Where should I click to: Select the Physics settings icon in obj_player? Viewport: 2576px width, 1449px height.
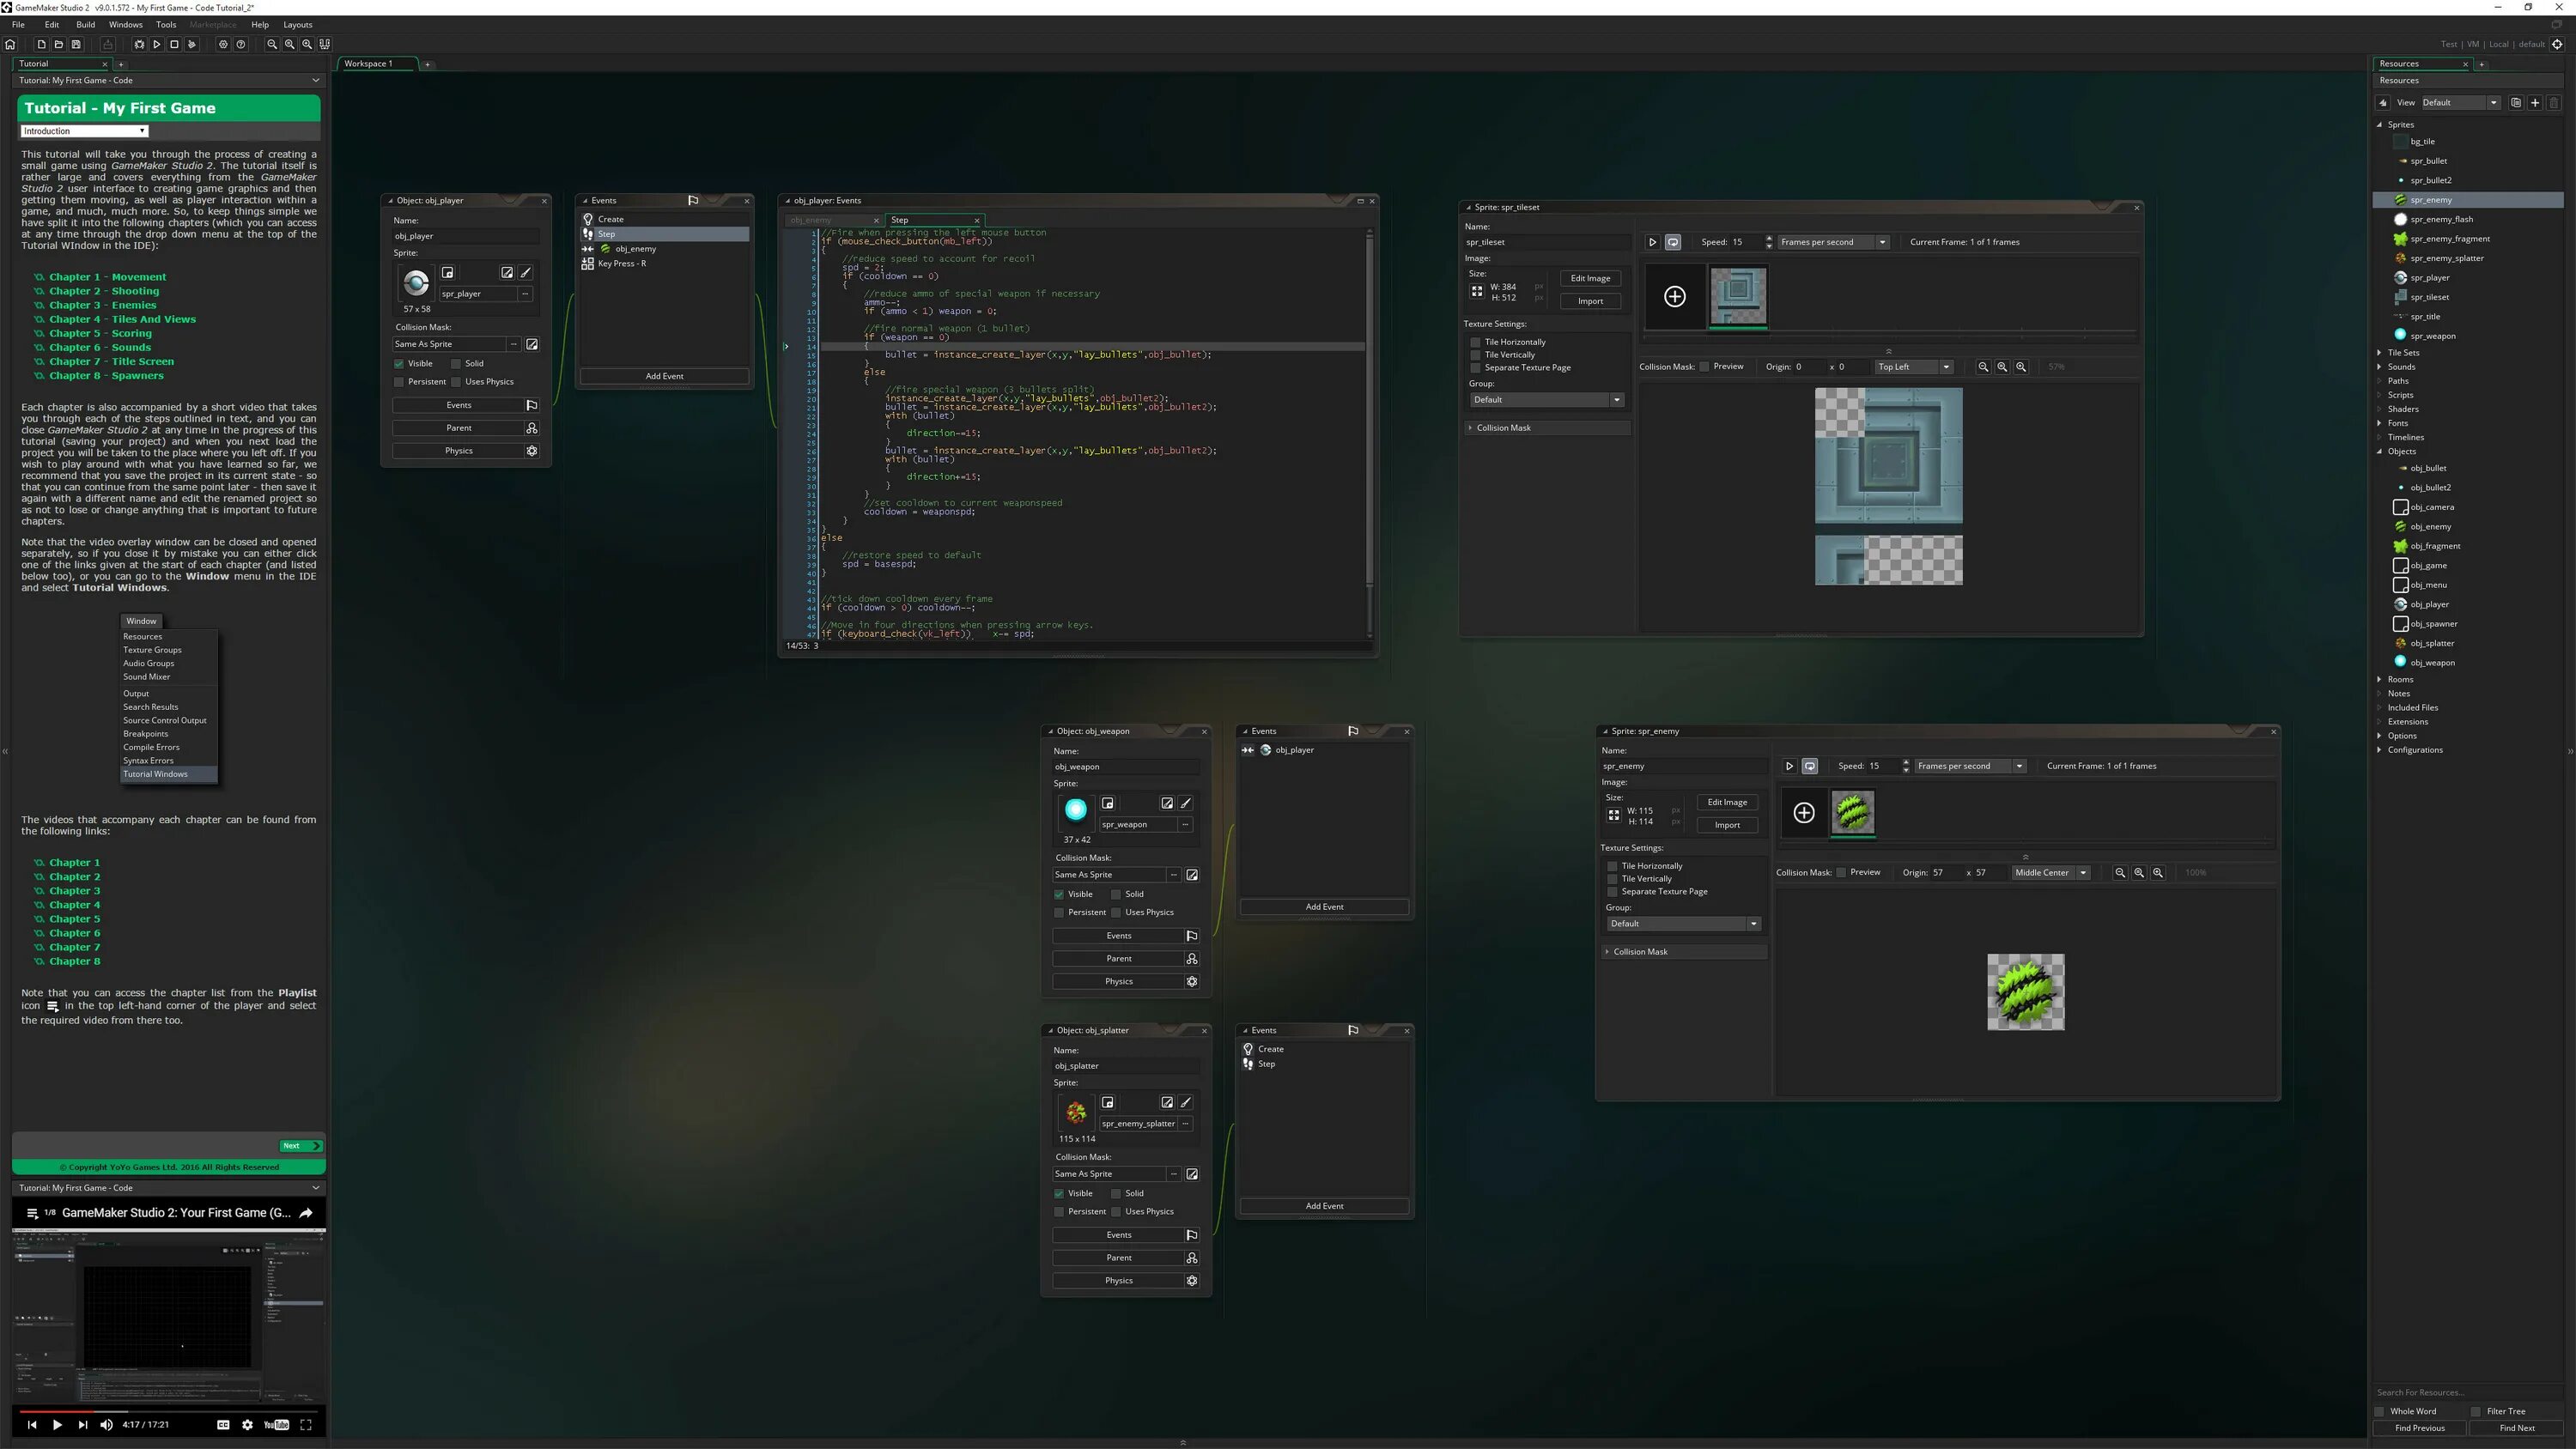pos(532,450)
